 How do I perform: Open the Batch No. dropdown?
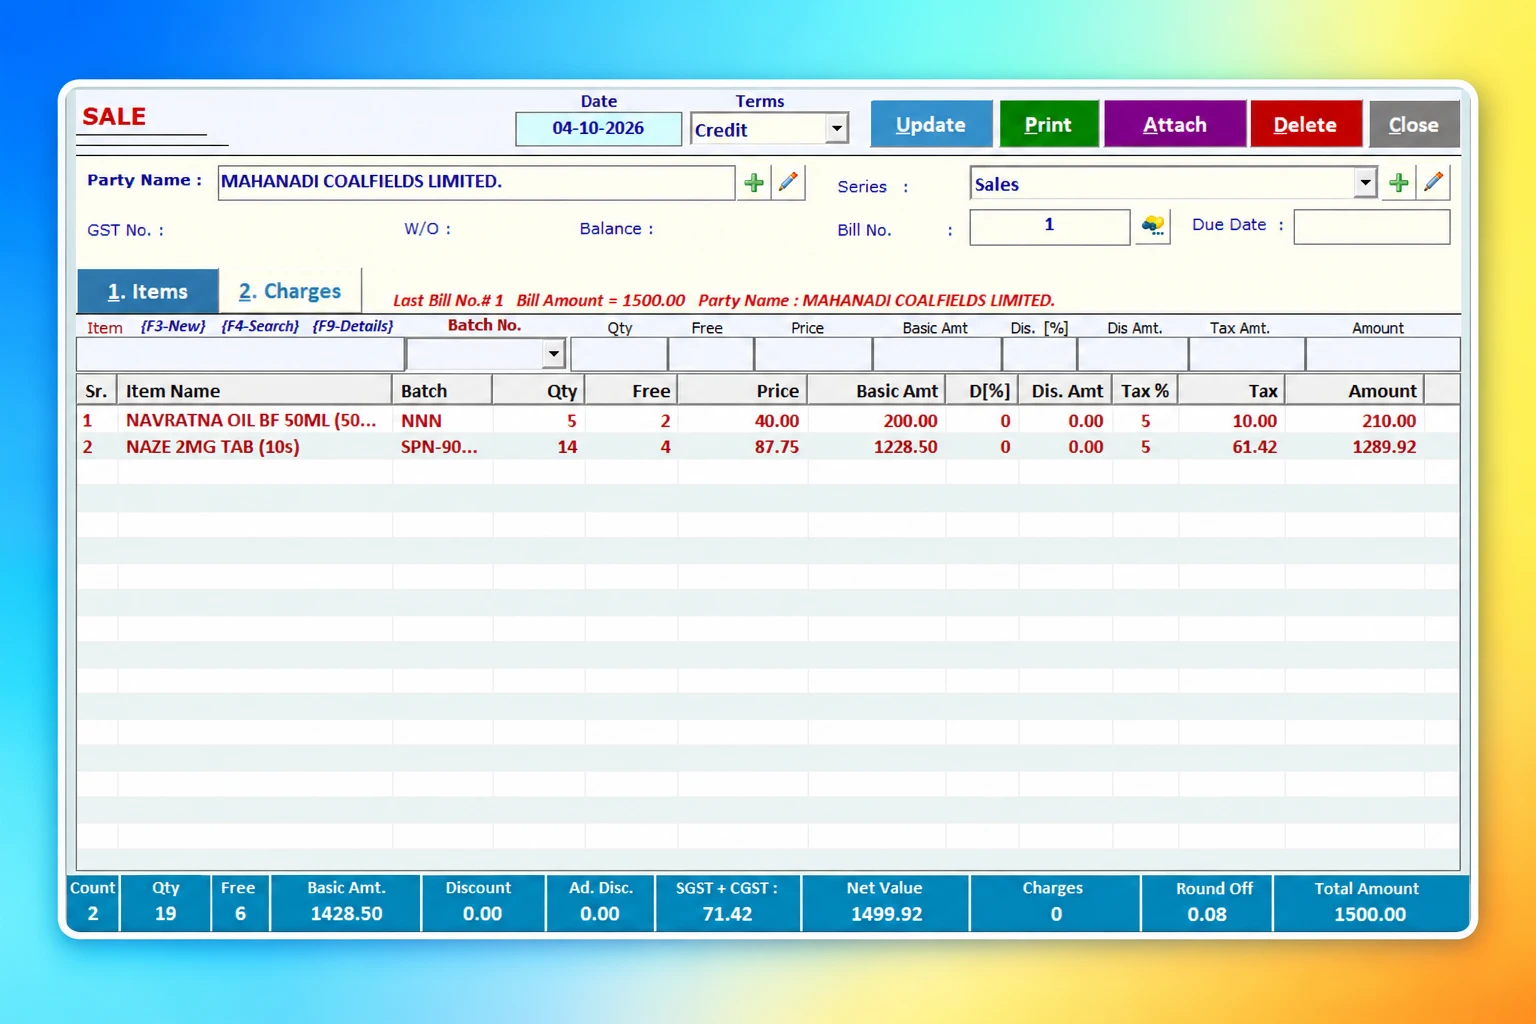pos(553,353)
